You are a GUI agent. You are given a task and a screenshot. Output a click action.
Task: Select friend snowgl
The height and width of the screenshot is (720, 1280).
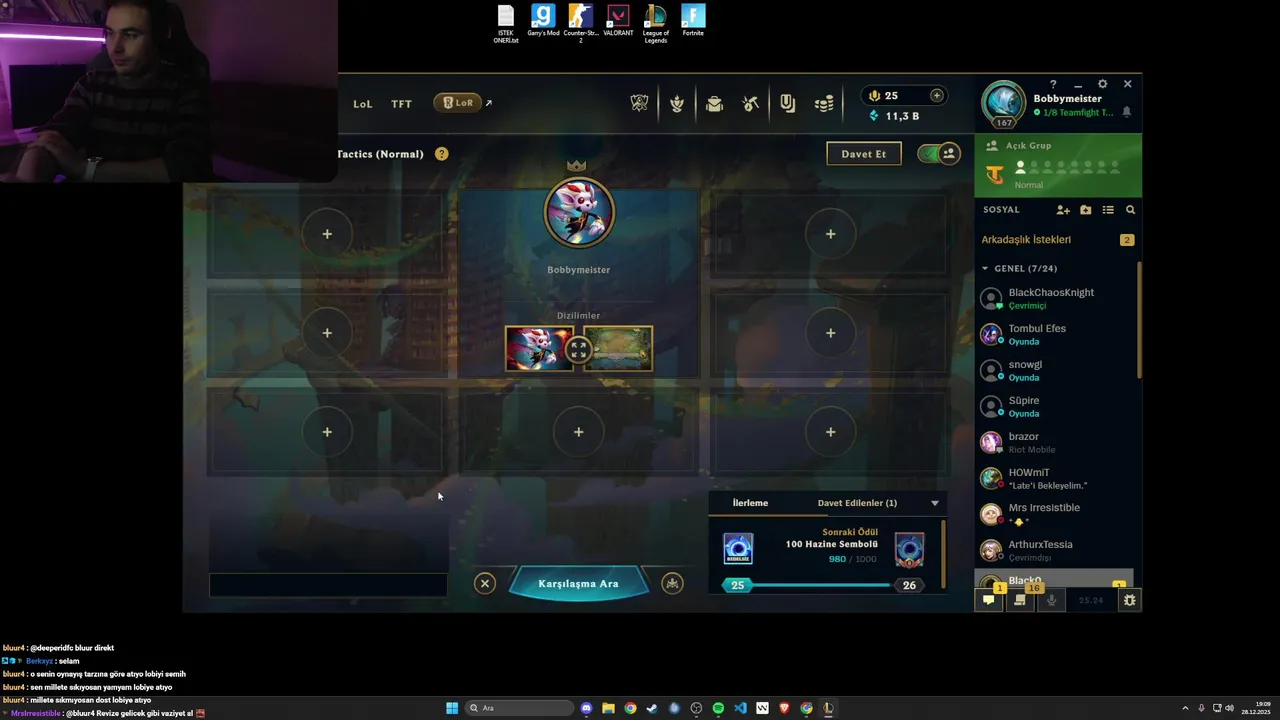point(1057,370)
